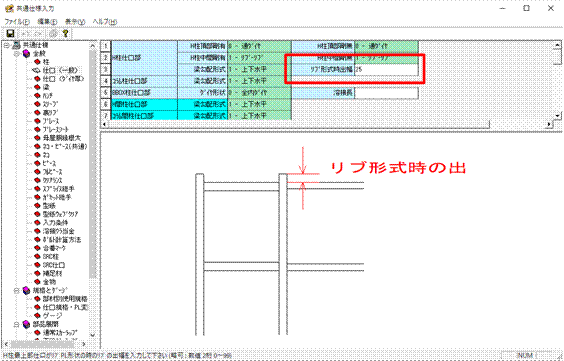Select the 共通仕様 root node icon
The image size is (564, 361).
pyautogui.click(x=16, y=45)
